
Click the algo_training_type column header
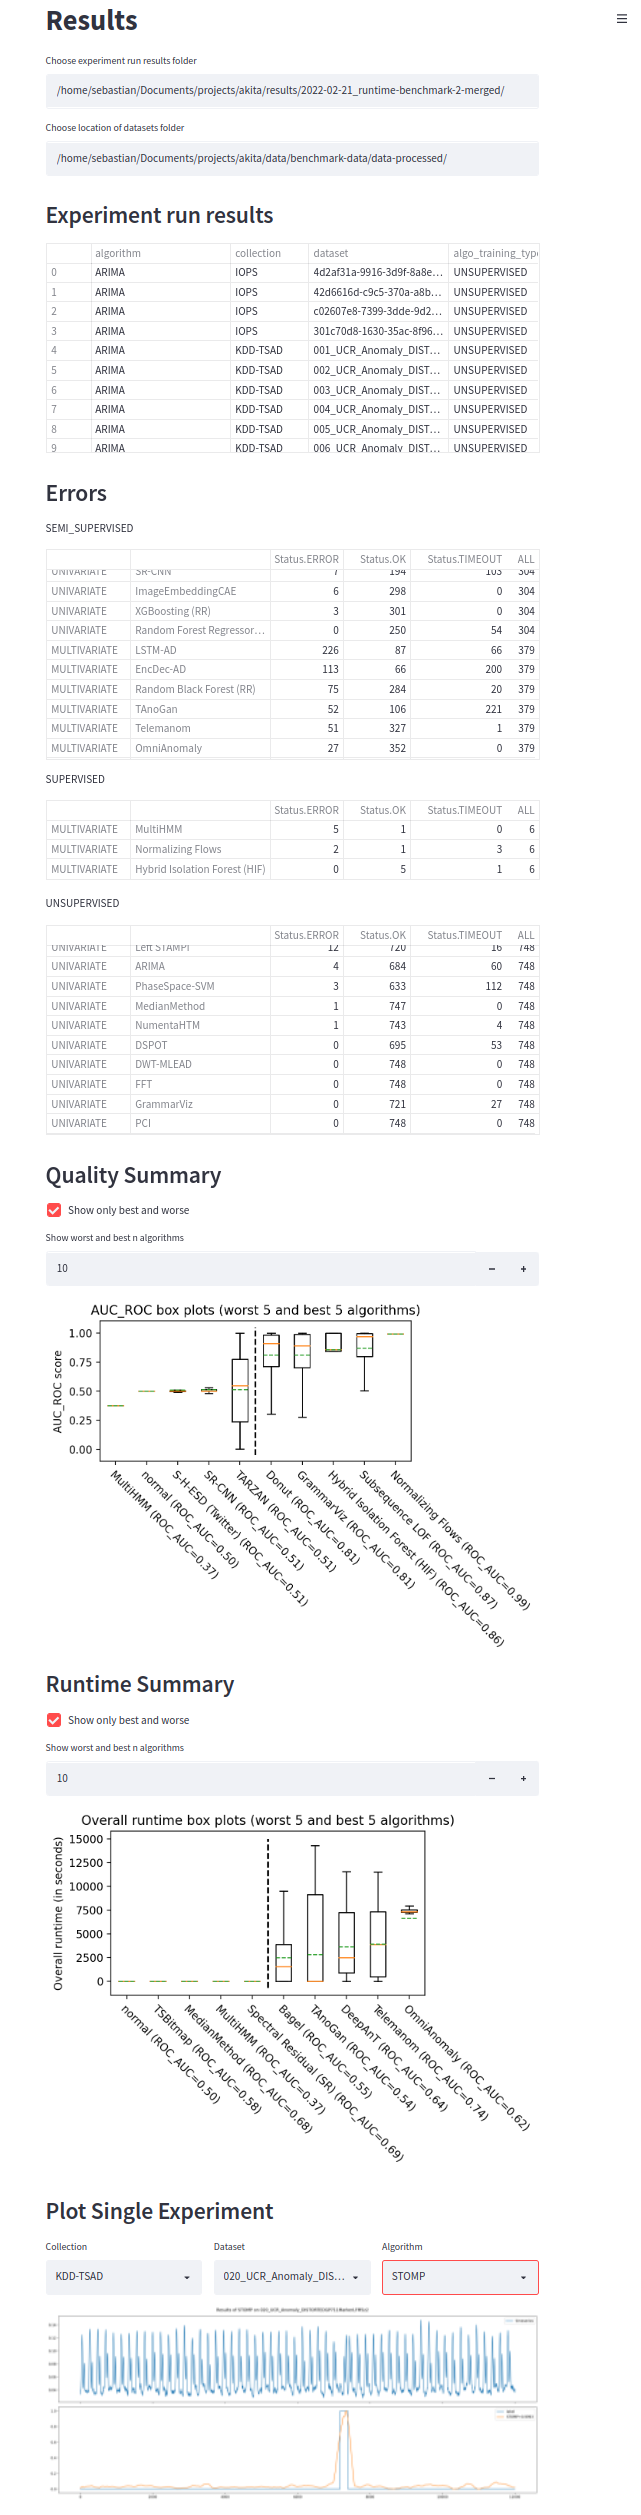[x=494, y=254]
